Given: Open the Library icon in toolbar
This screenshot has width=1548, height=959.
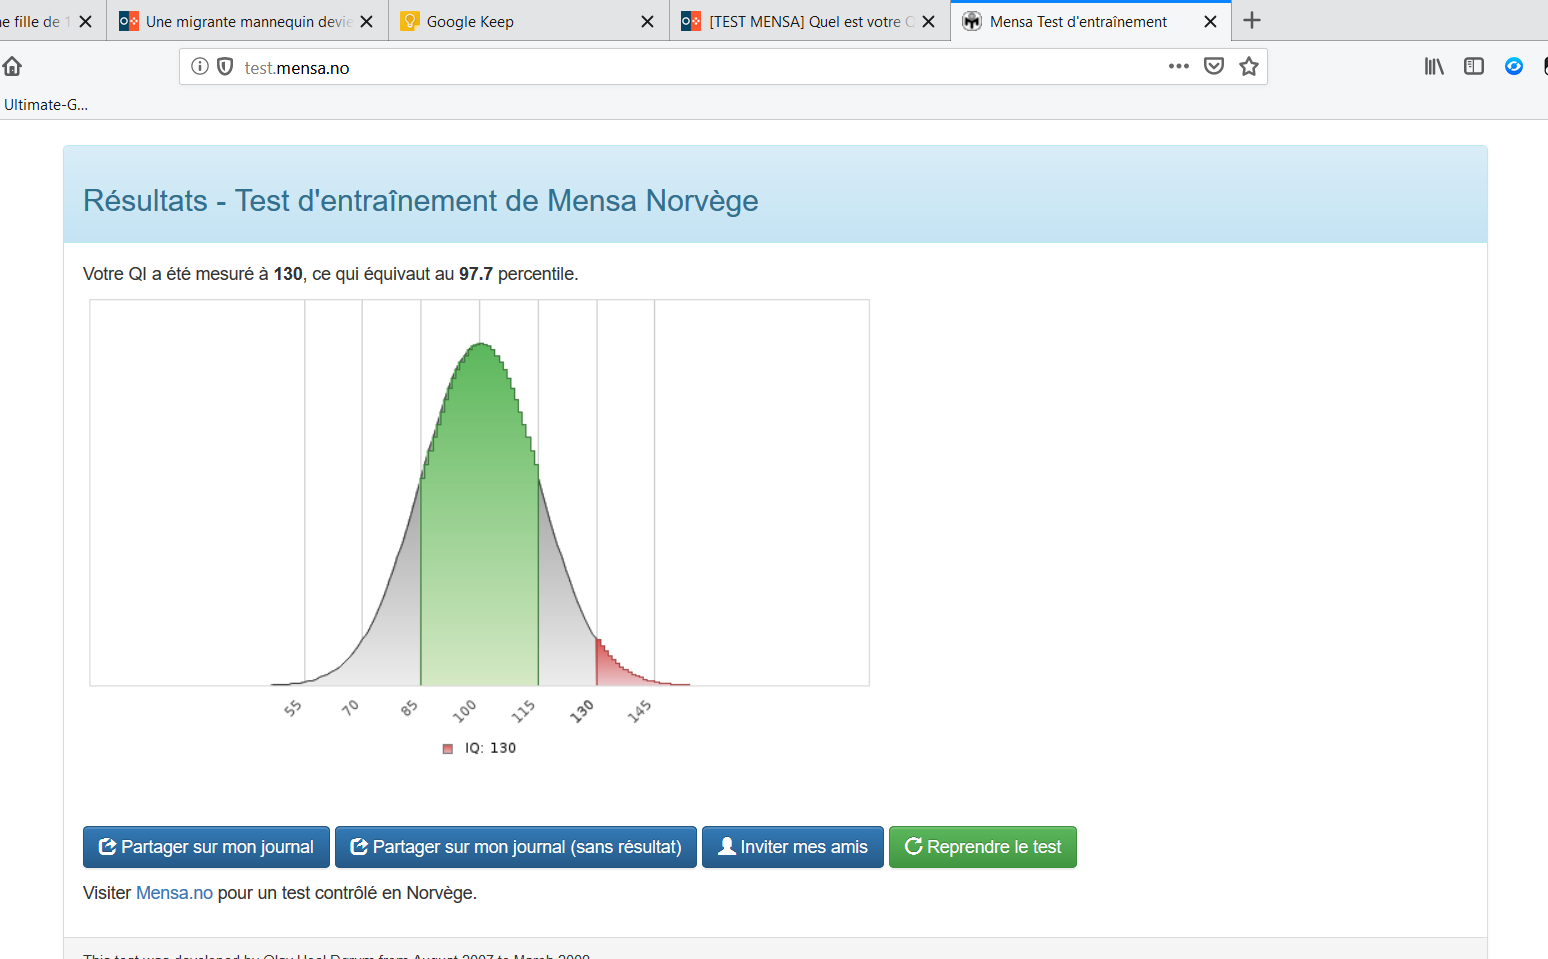Looking at the screenshot, I should pyautogui.click(x=1434, y=66).
